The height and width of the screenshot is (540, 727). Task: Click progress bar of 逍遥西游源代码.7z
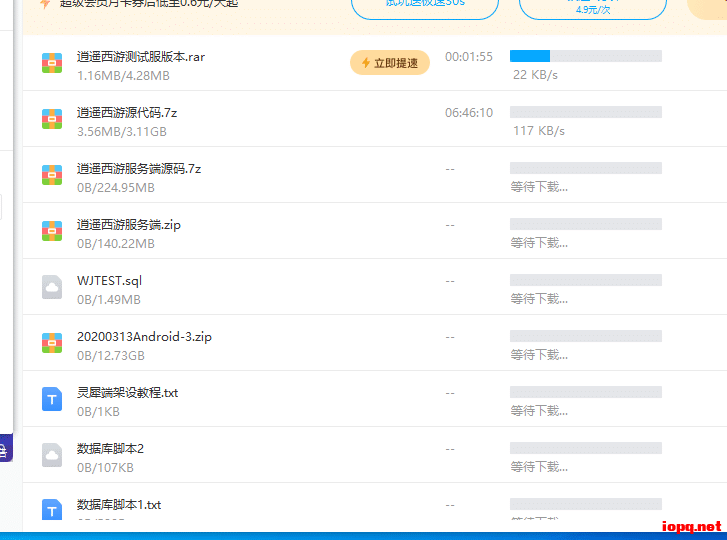point(585,112)
